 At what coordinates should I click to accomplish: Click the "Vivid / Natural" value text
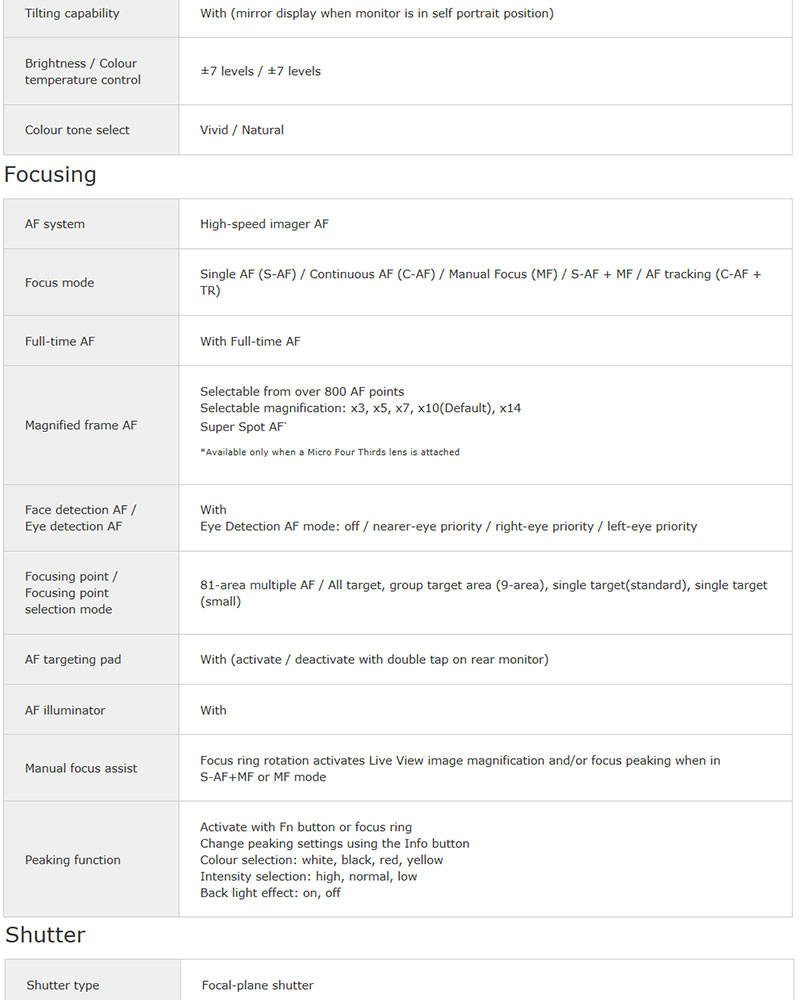242,130
